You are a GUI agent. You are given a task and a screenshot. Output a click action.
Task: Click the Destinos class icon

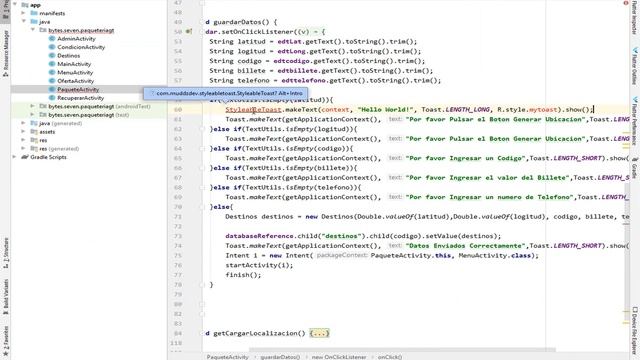[x=52, y=56]
